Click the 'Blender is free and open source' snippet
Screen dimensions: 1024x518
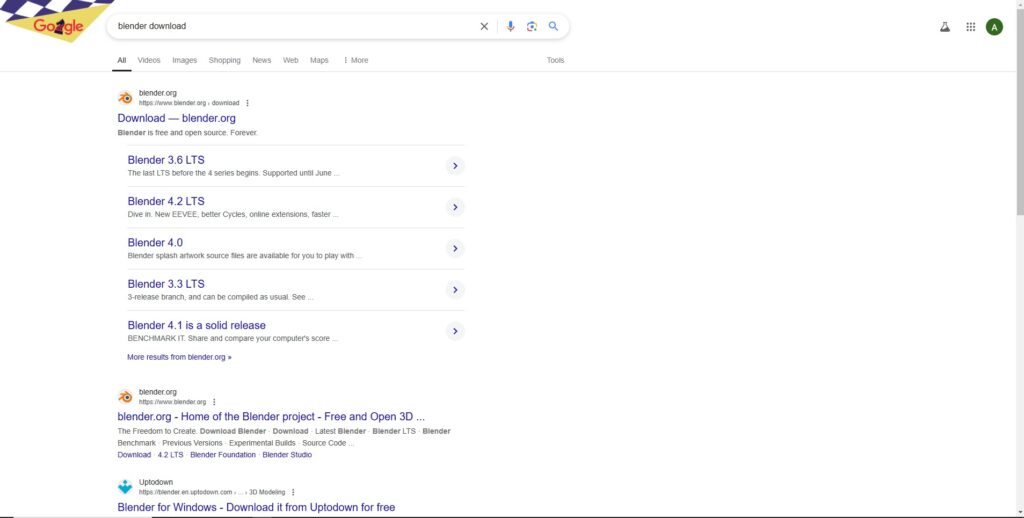(187, 133)
